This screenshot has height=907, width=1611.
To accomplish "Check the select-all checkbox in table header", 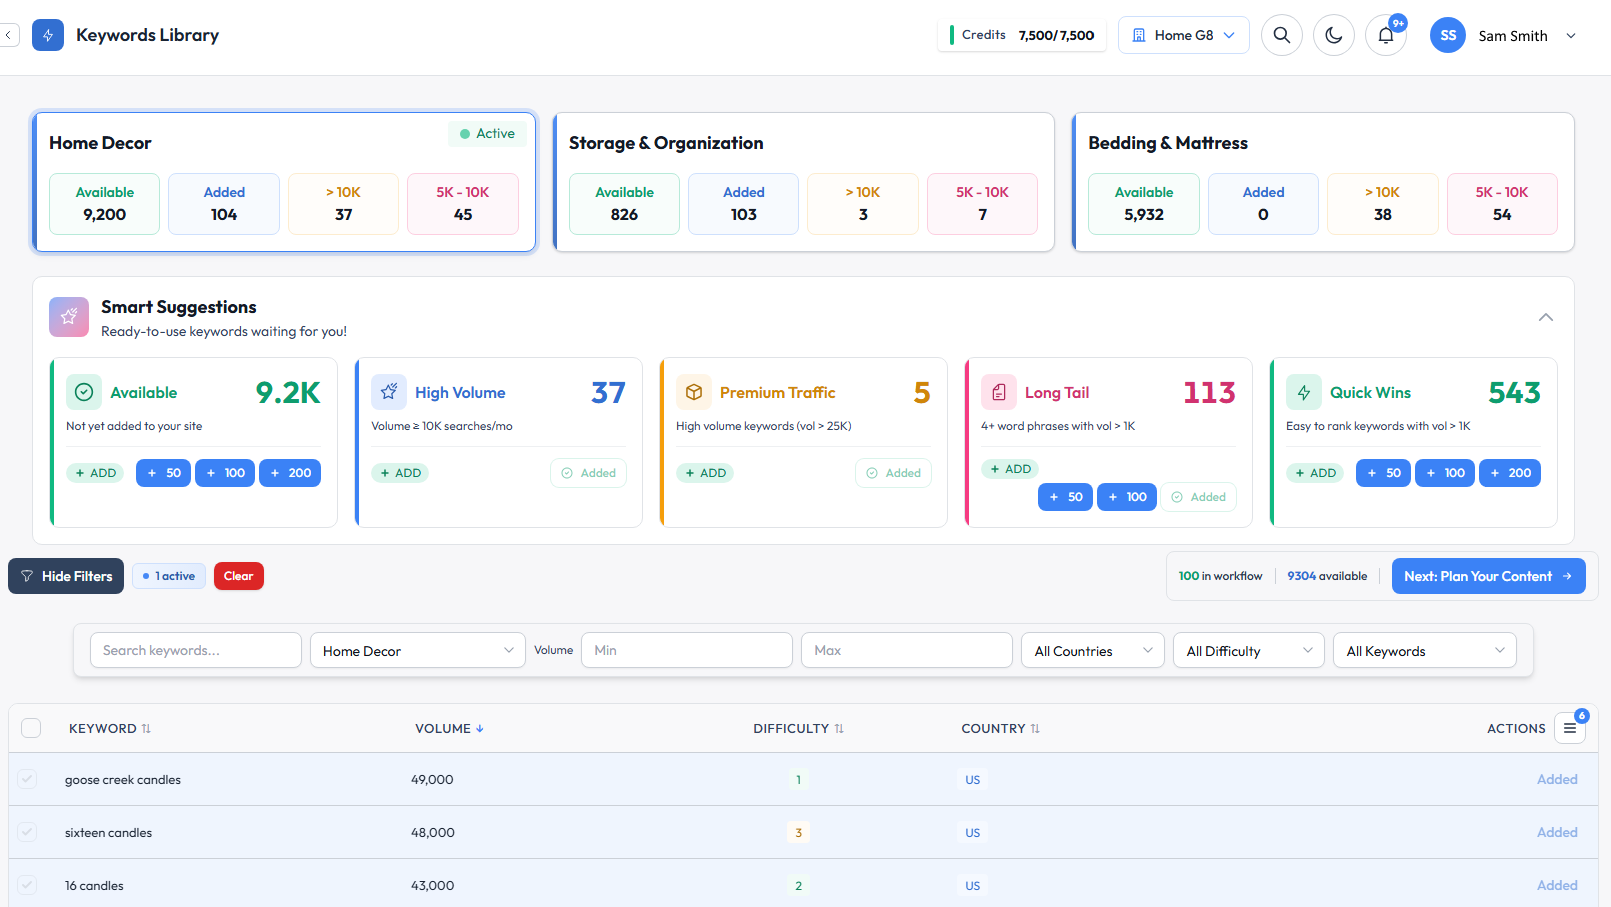I will pyautogui.click(x=31, y=728).
